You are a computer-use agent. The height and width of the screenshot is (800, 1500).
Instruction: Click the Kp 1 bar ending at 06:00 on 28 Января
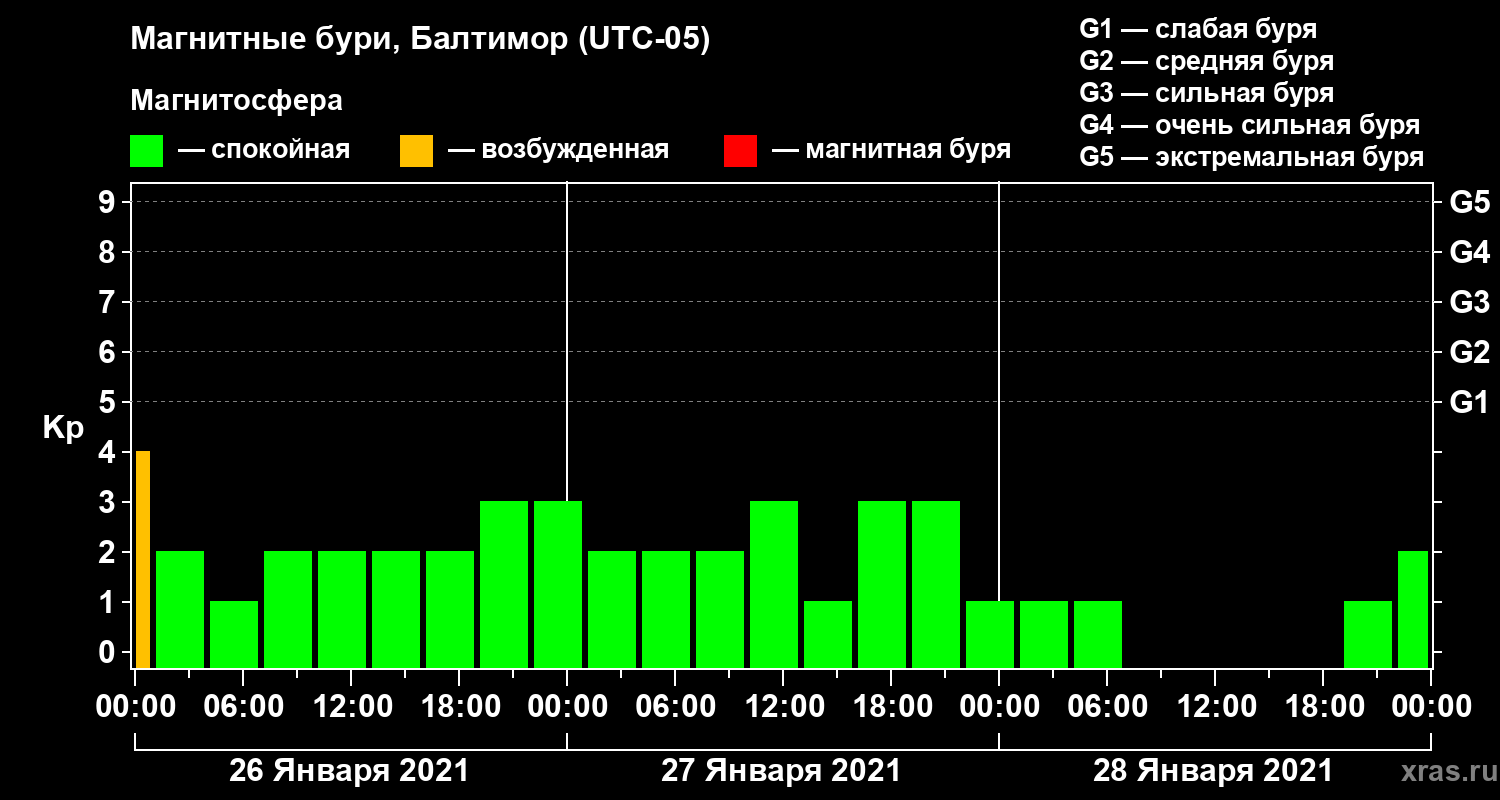point(1098,634)
